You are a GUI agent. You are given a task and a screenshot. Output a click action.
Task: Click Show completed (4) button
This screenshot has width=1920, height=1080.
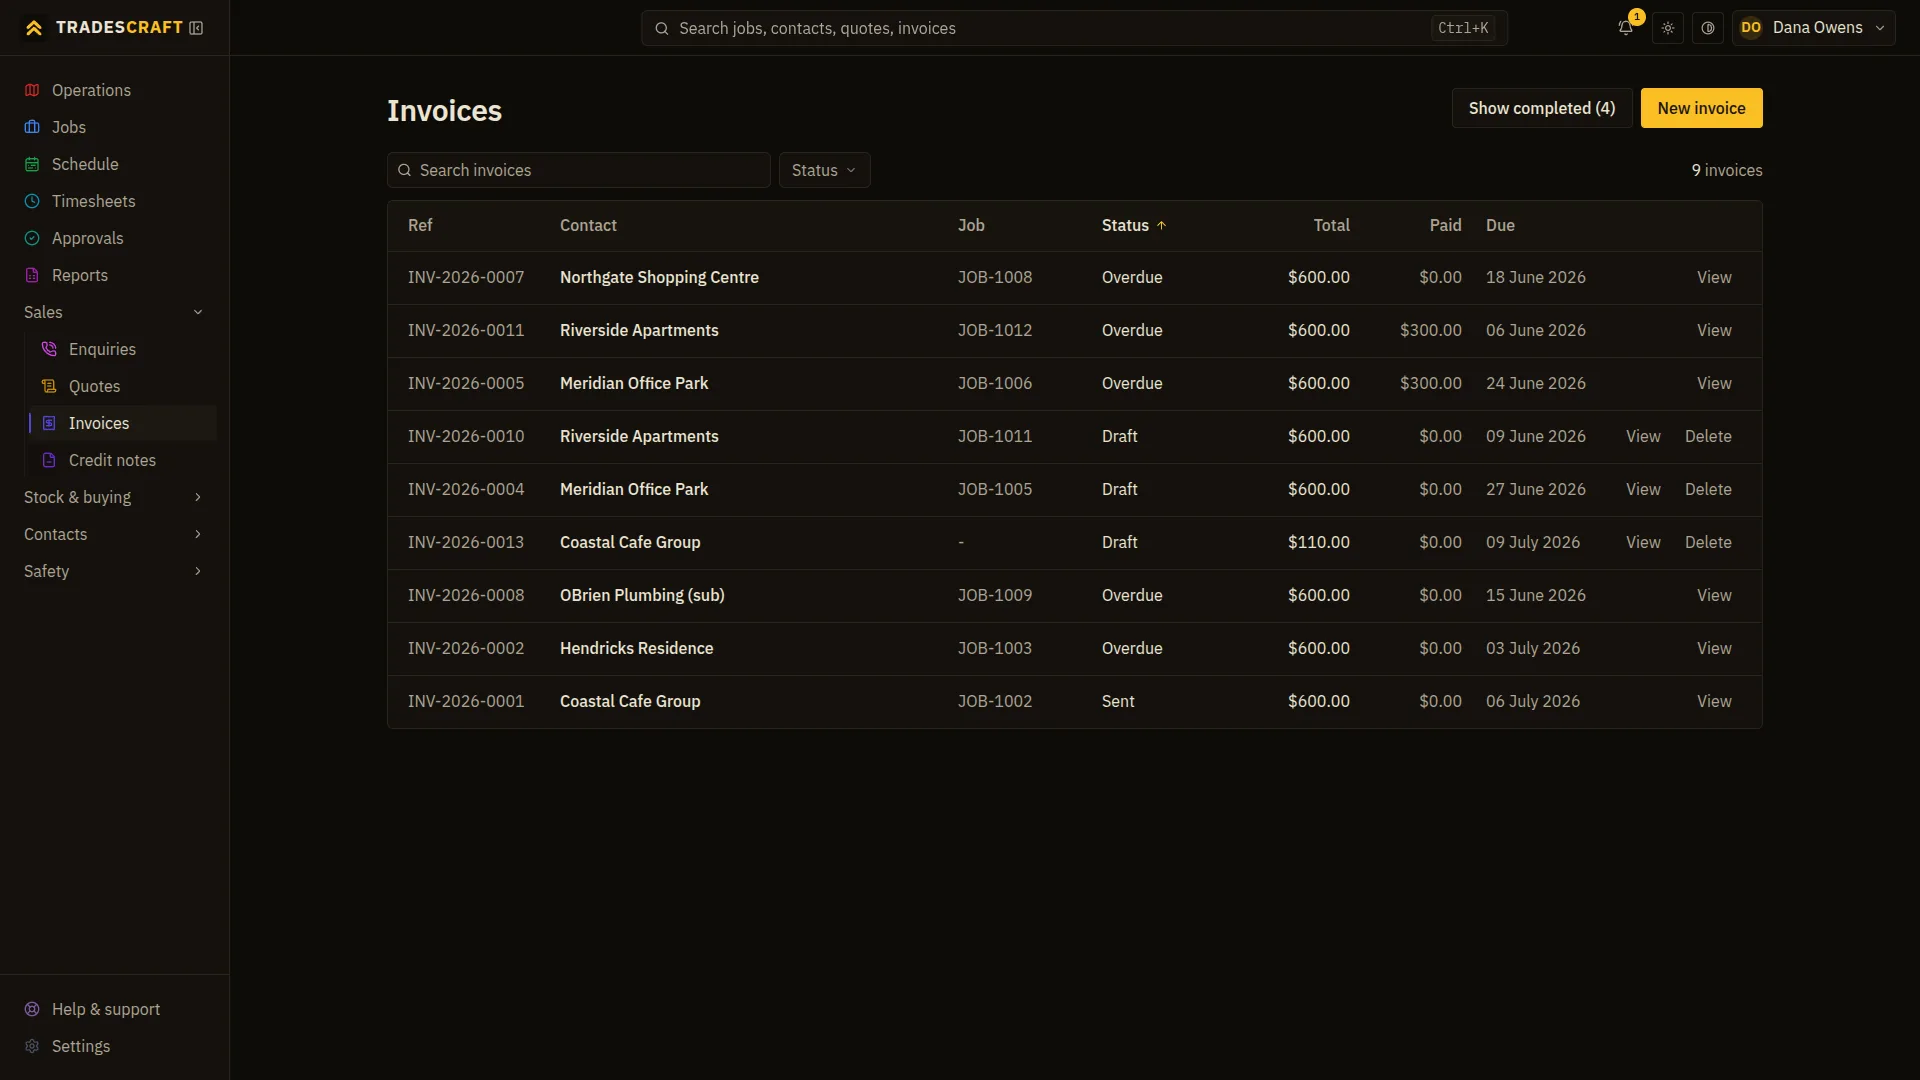pos(1541,108)
